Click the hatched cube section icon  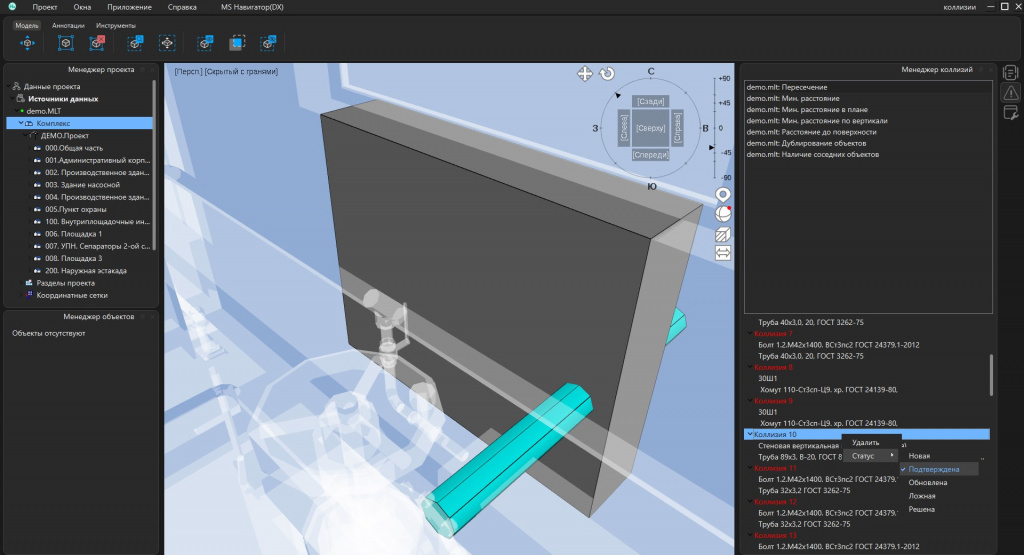click(x=723, y=234)
